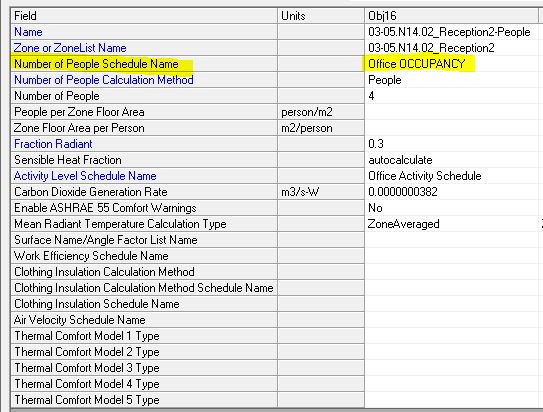This screenshot has width=543, height=412.
Task: Choose the Office Activity Schedule cell
Action: tap(454, 176)
